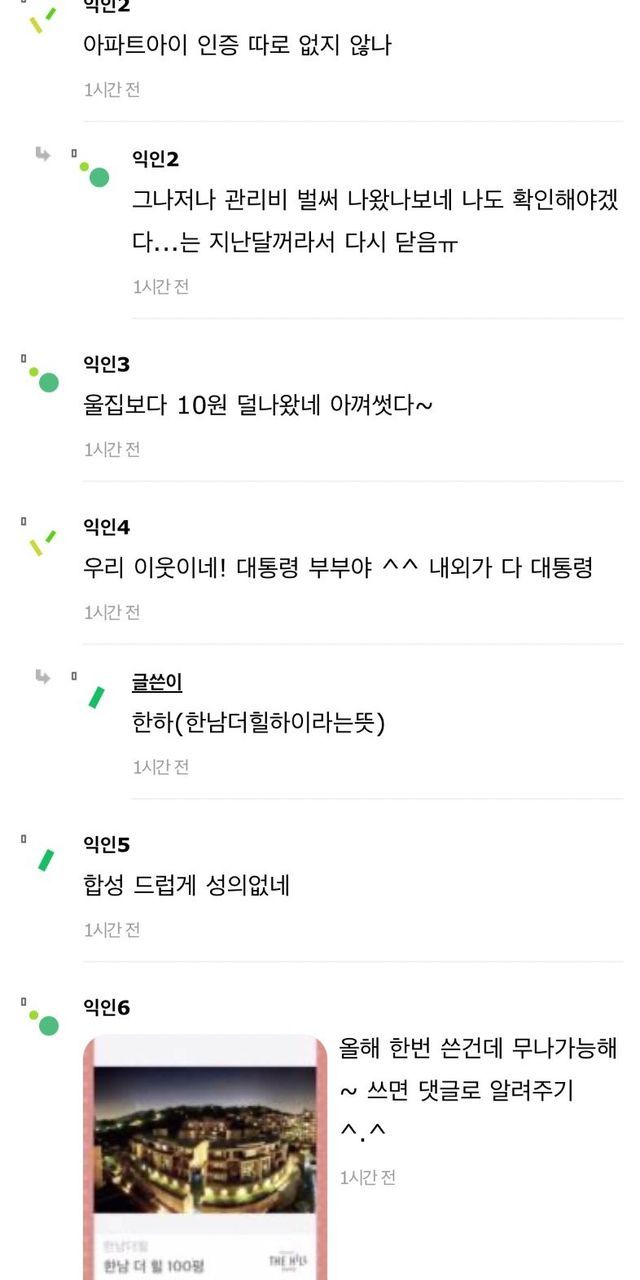Viewport: 640px width, 1280px height.
Task: Tap the 익인4 username
Action: click(x=106, y=527)
